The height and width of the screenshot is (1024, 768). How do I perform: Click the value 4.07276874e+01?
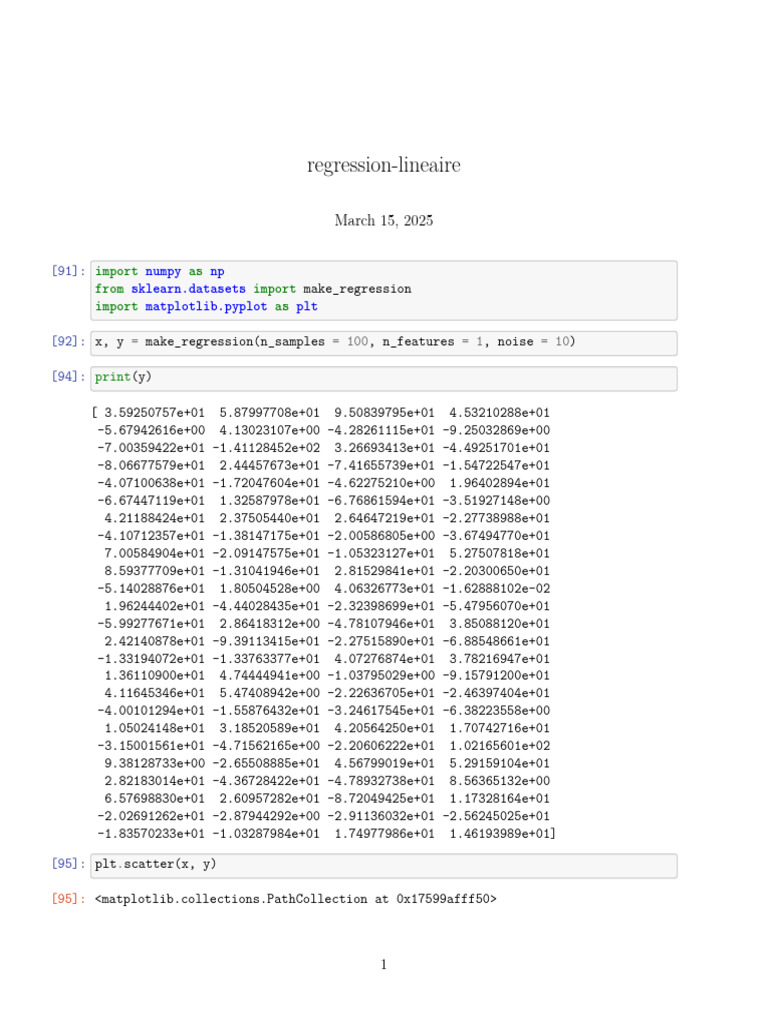tap(384, 660)
